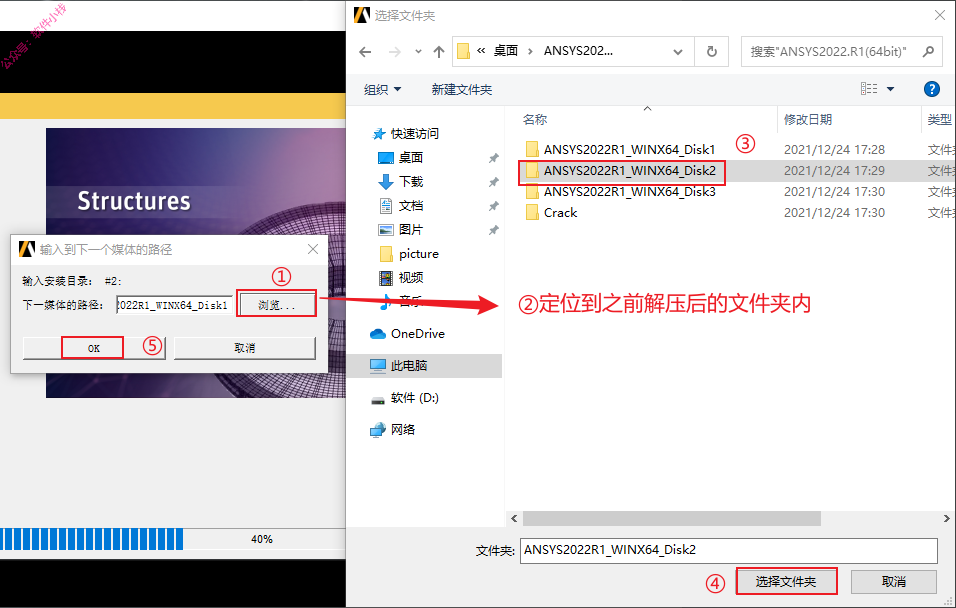Click 浏览... button in media path dialog

(277, 305)
